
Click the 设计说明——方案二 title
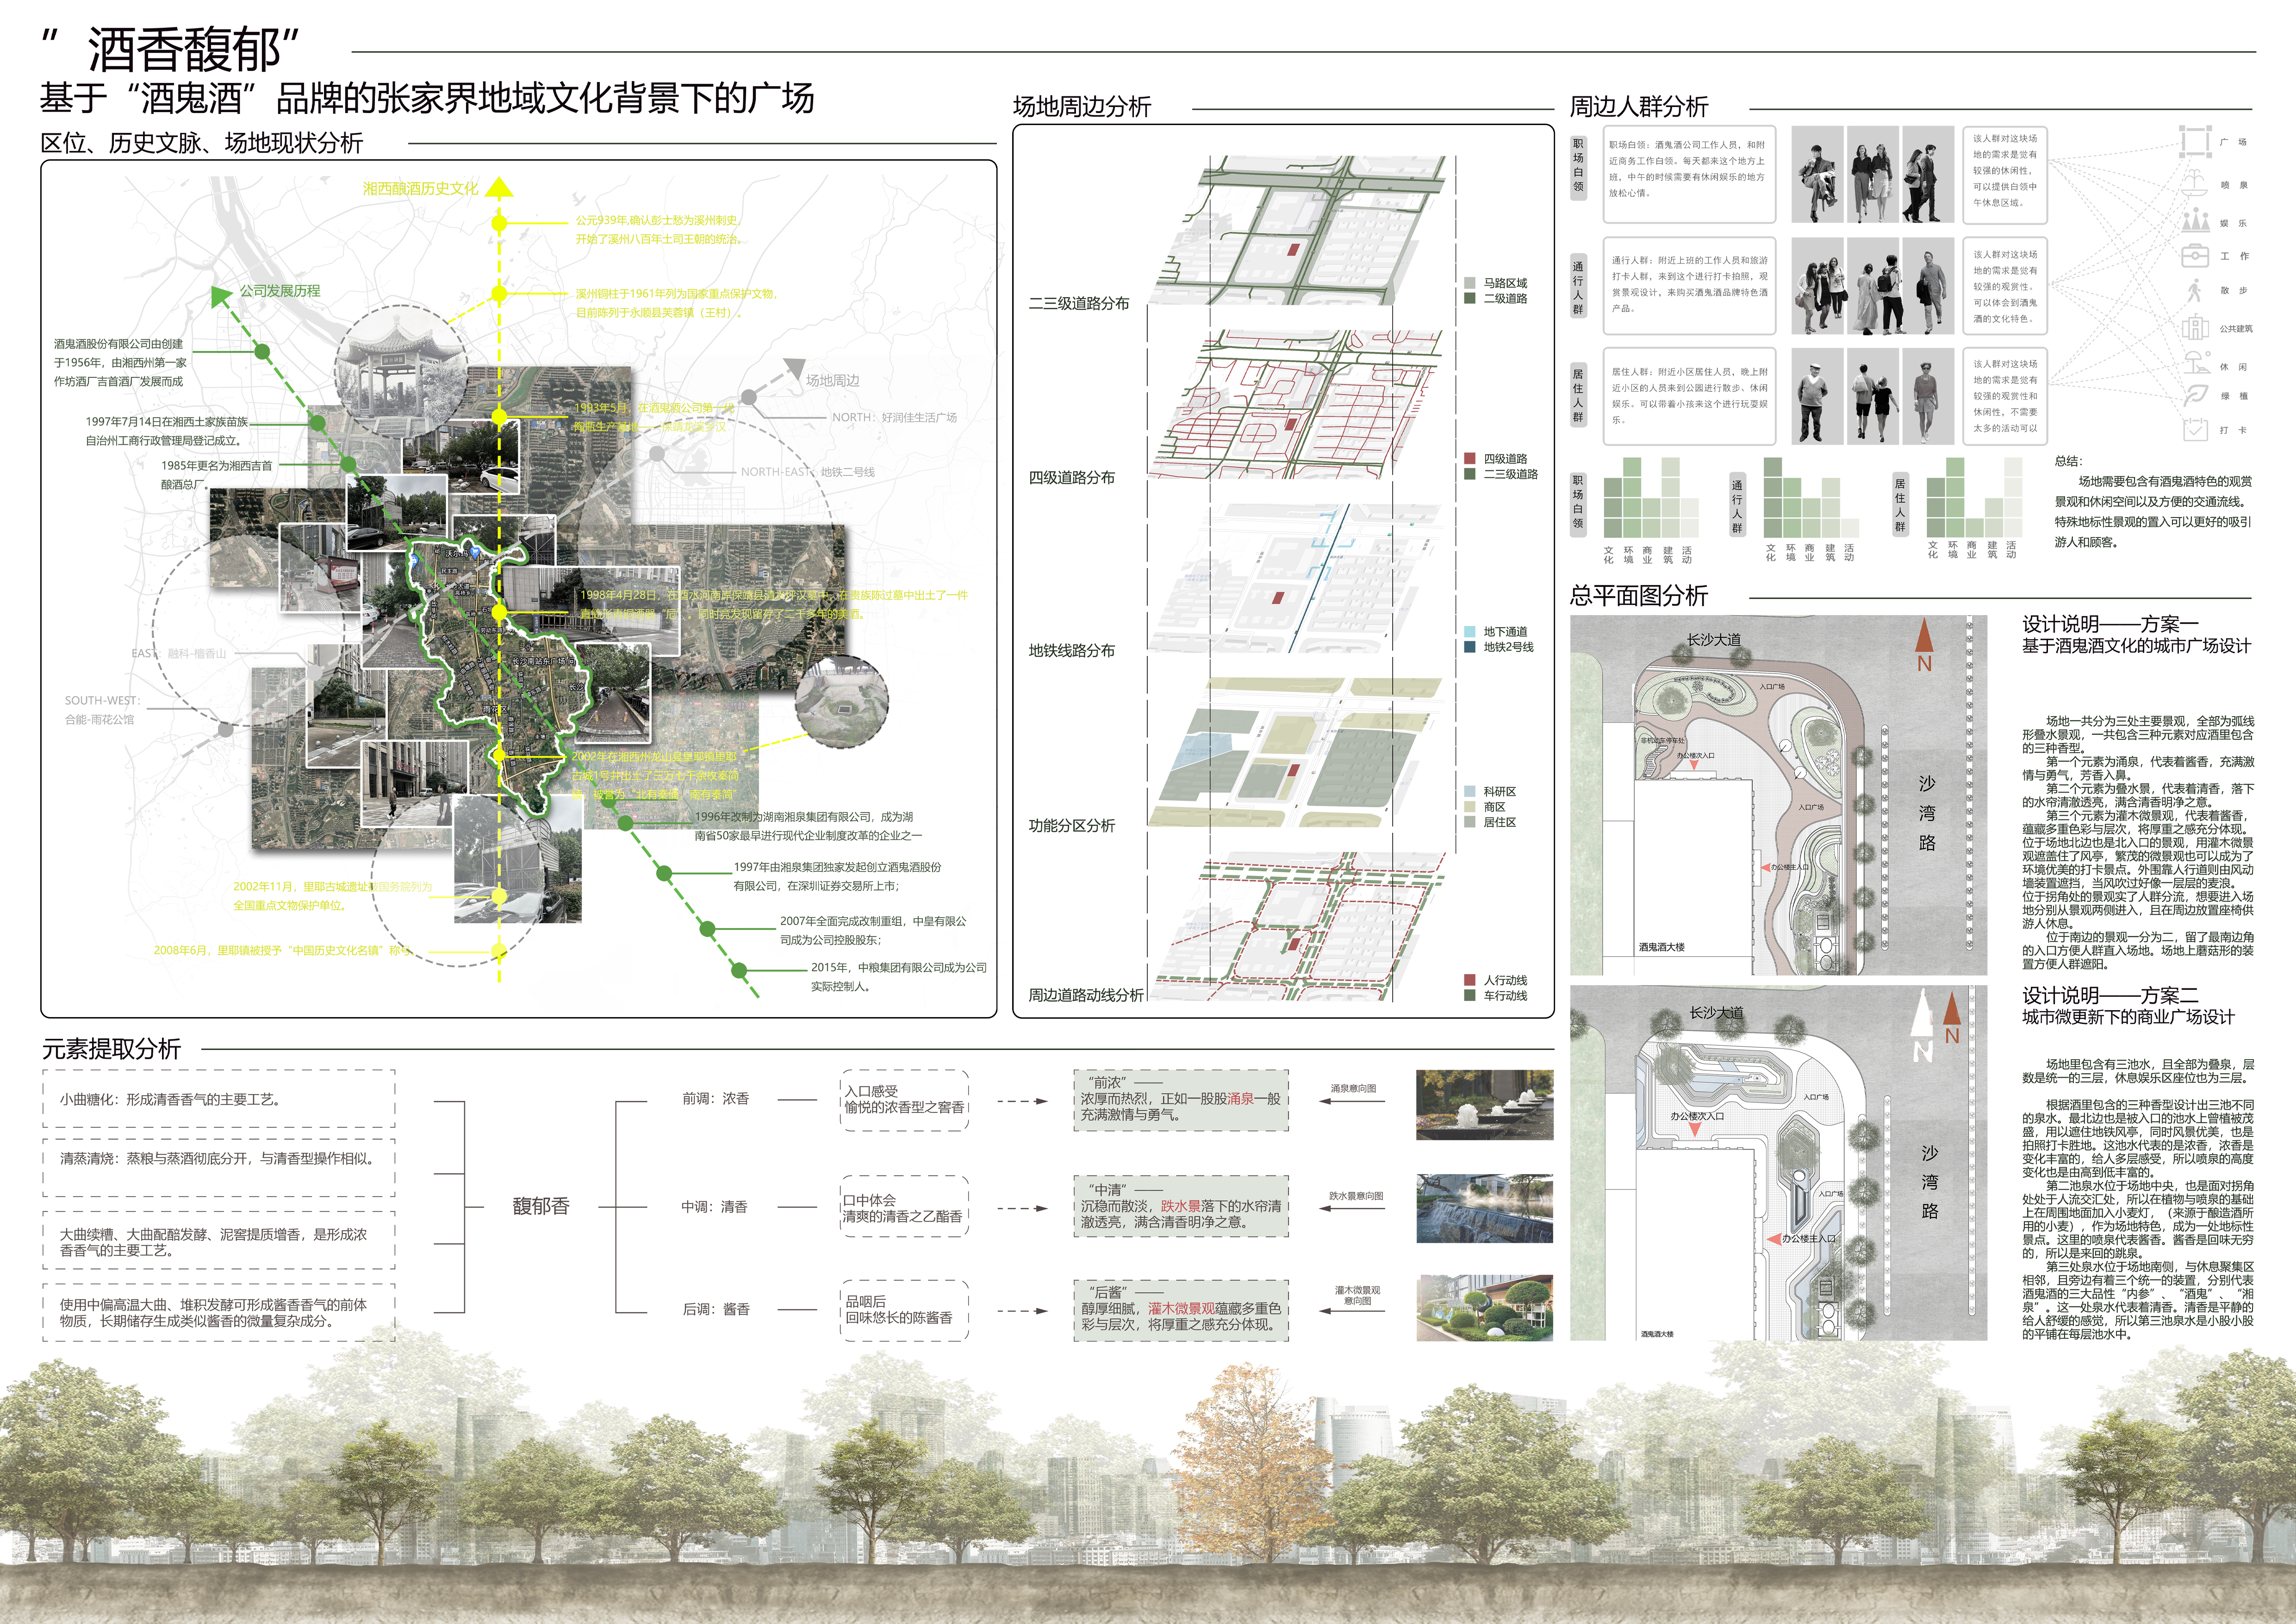click(x=2110, y=995)
